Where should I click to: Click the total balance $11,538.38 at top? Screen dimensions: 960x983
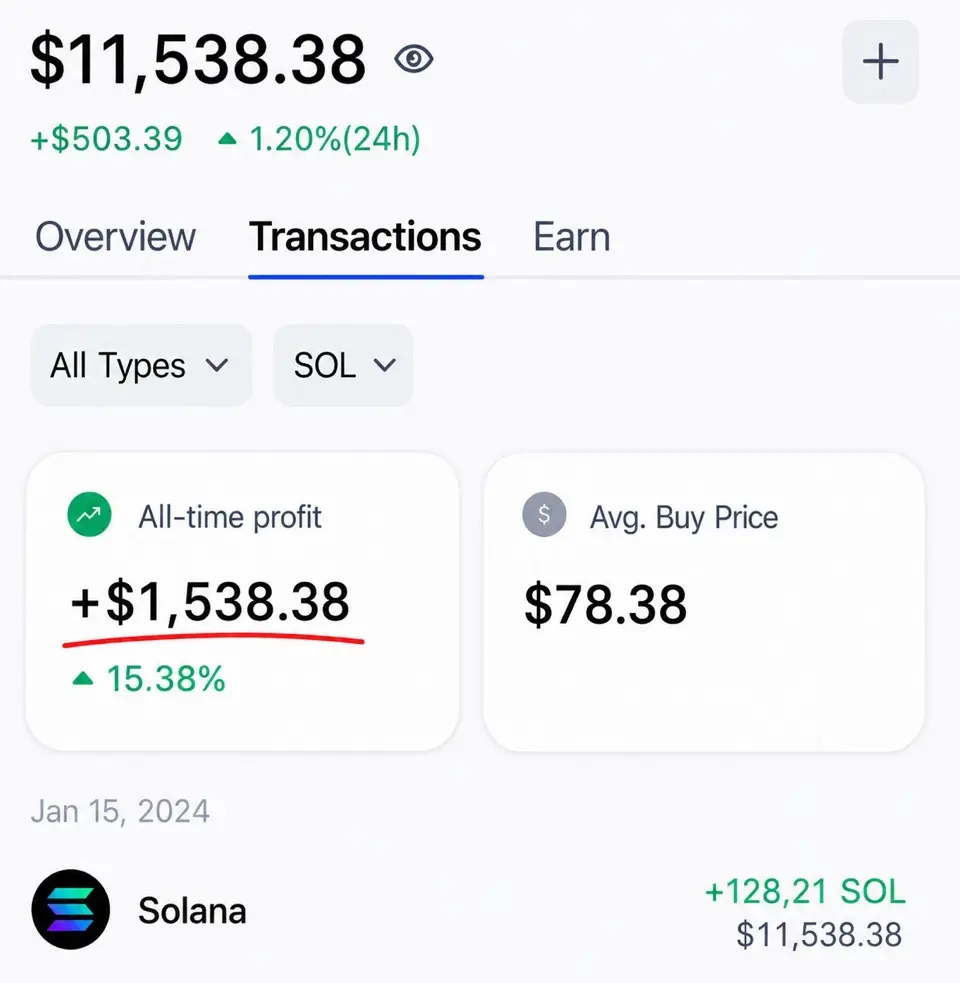(198, 60)
